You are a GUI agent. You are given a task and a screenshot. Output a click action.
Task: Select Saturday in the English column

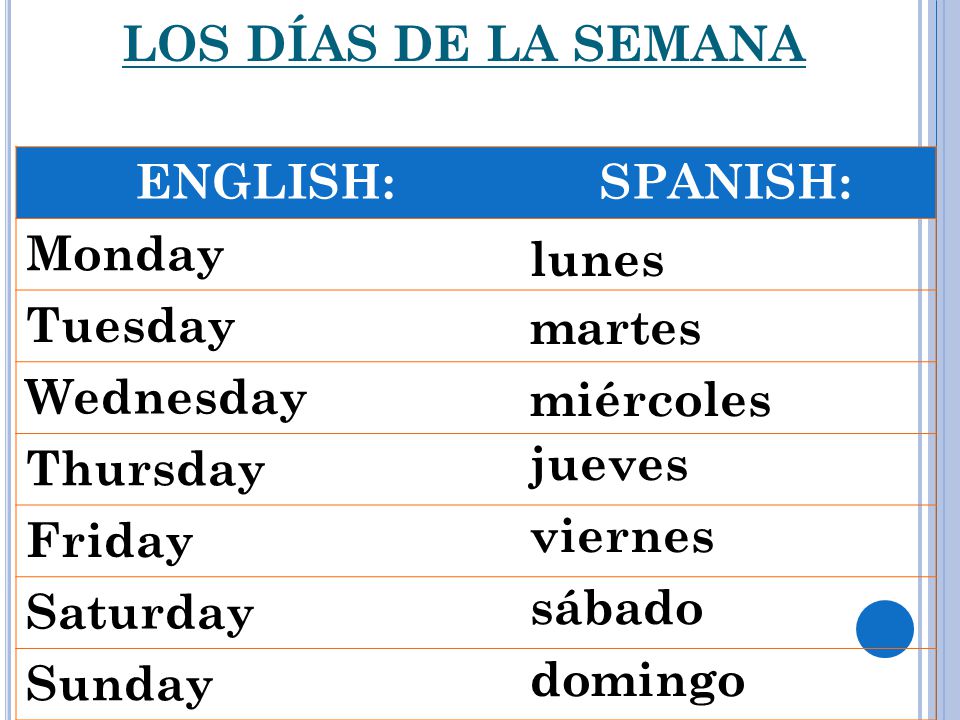(x=140, y=613)
